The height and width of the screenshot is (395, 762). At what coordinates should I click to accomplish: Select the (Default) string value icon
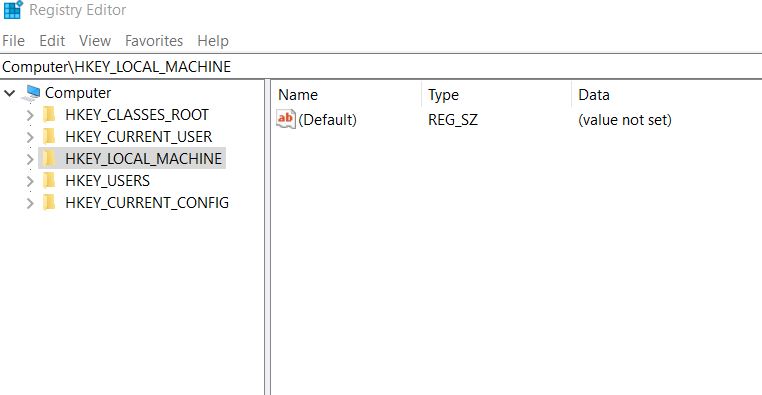tap(286, 119)
